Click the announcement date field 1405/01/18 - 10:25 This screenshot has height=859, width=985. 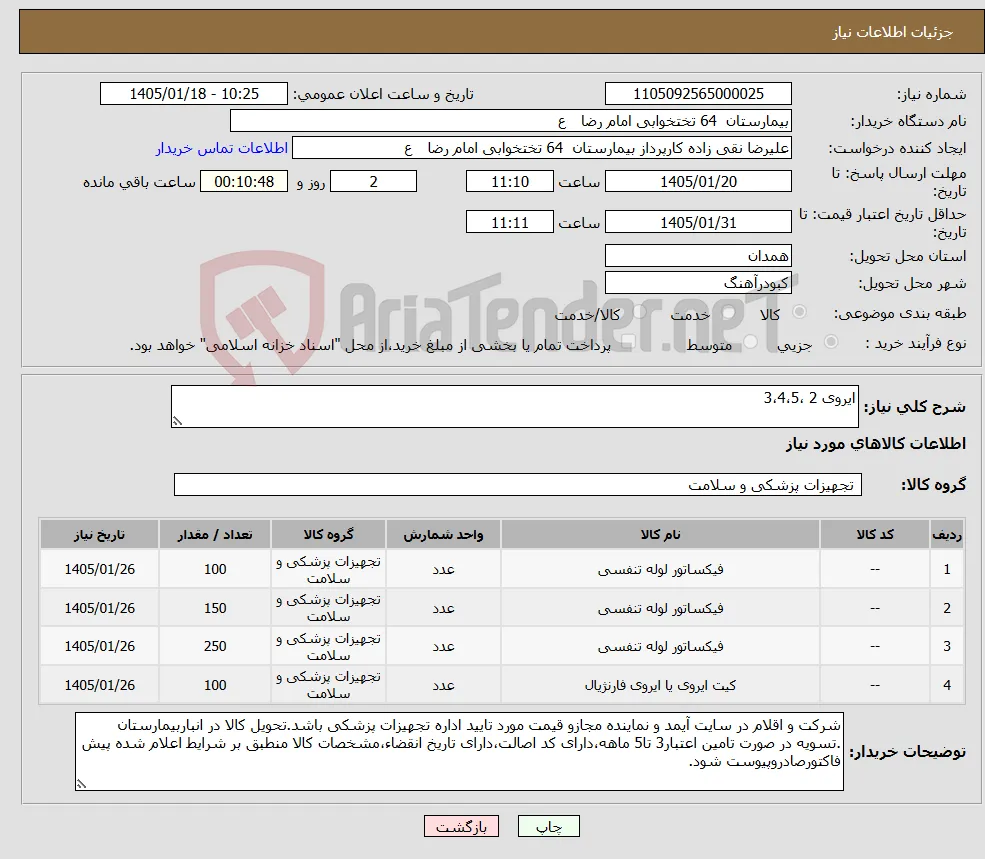tap(193, 94)
